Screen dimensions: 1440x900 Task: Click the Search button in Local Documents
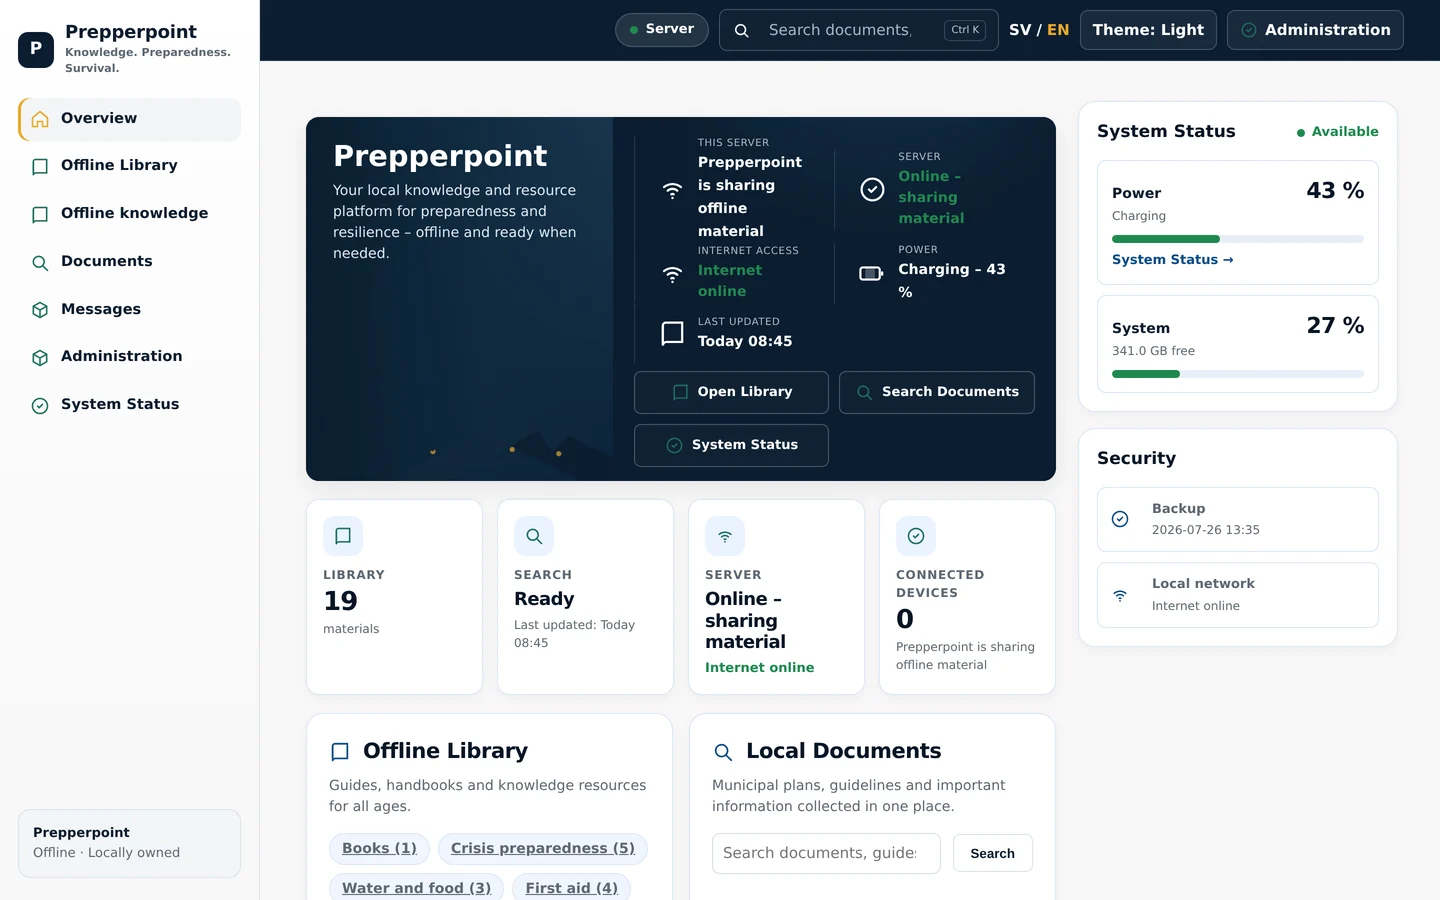(x=992, y=853)
